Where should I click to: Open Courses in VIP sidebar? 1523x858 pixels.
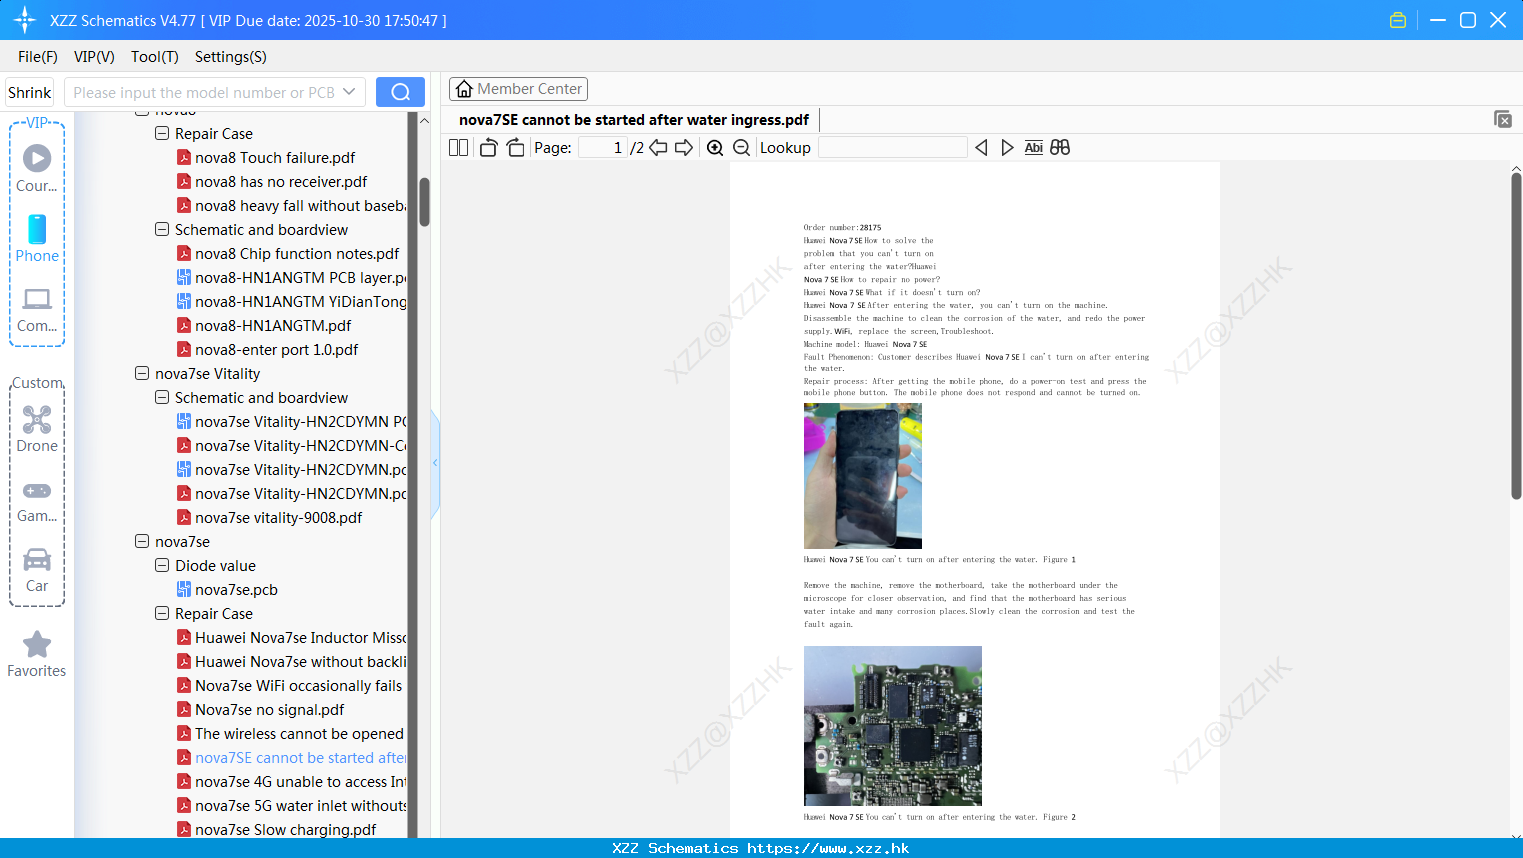37,169
